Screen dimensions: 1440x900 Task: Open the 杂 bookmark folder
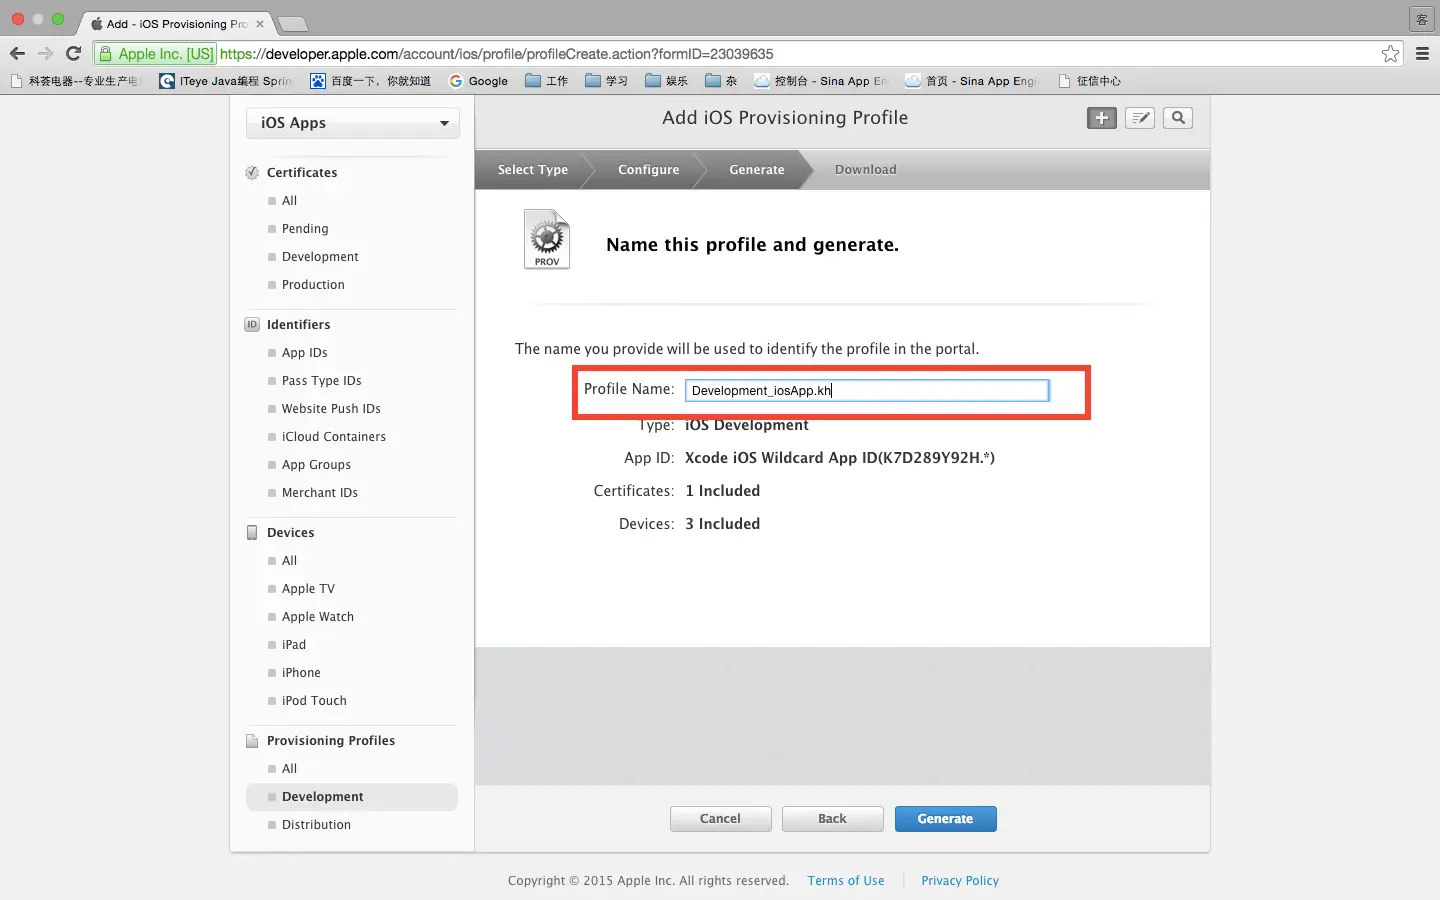click(x=721, y=81)
